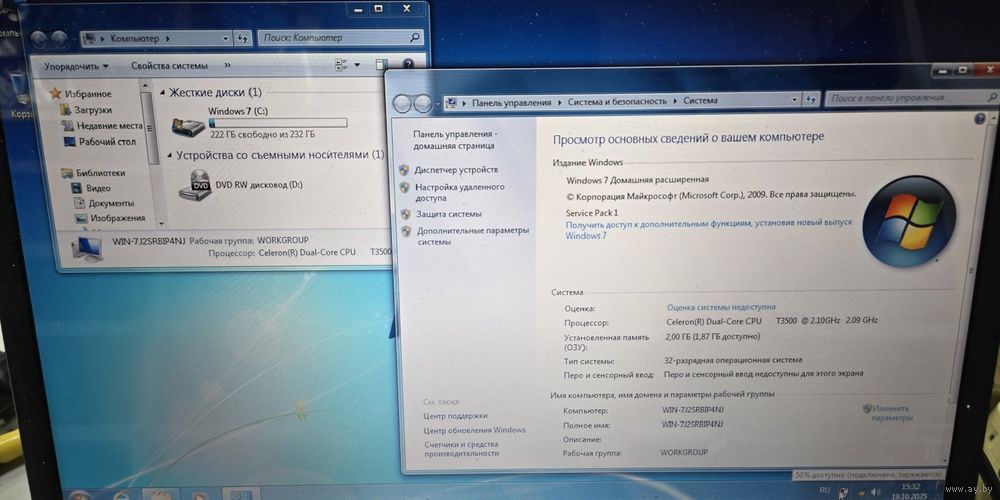Click Свойства системы in Explorer toolbar
1000x500 pixels.
coord(169,66)
